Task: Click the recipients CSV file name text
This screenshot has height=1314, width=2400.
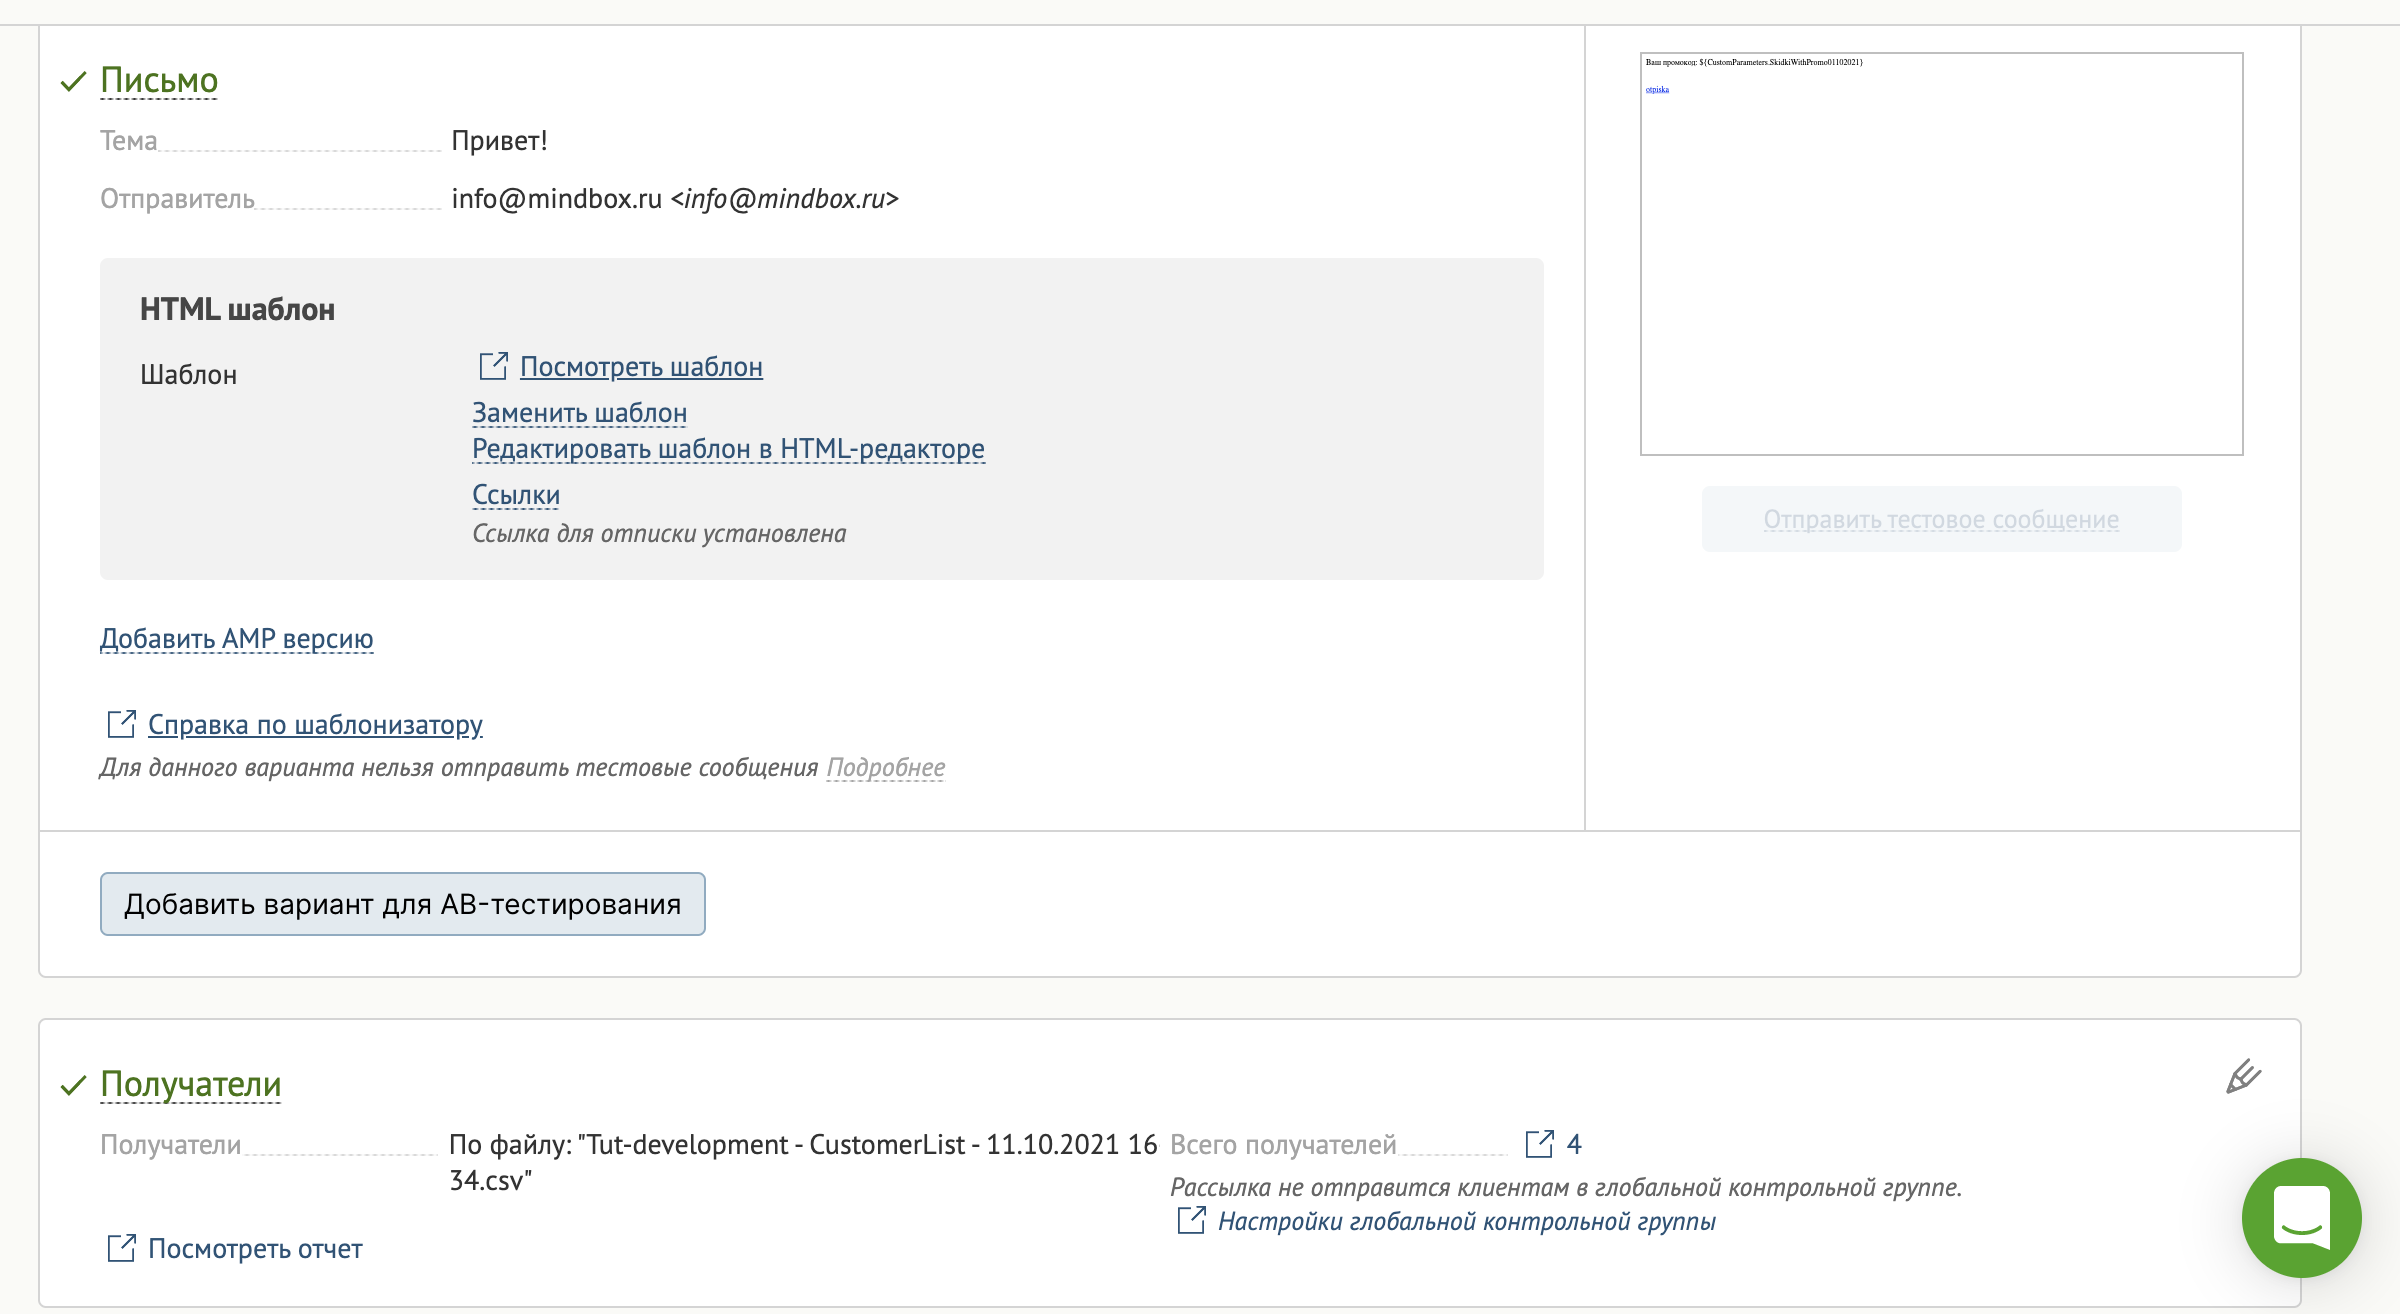Action: (x=803, y=1162)
